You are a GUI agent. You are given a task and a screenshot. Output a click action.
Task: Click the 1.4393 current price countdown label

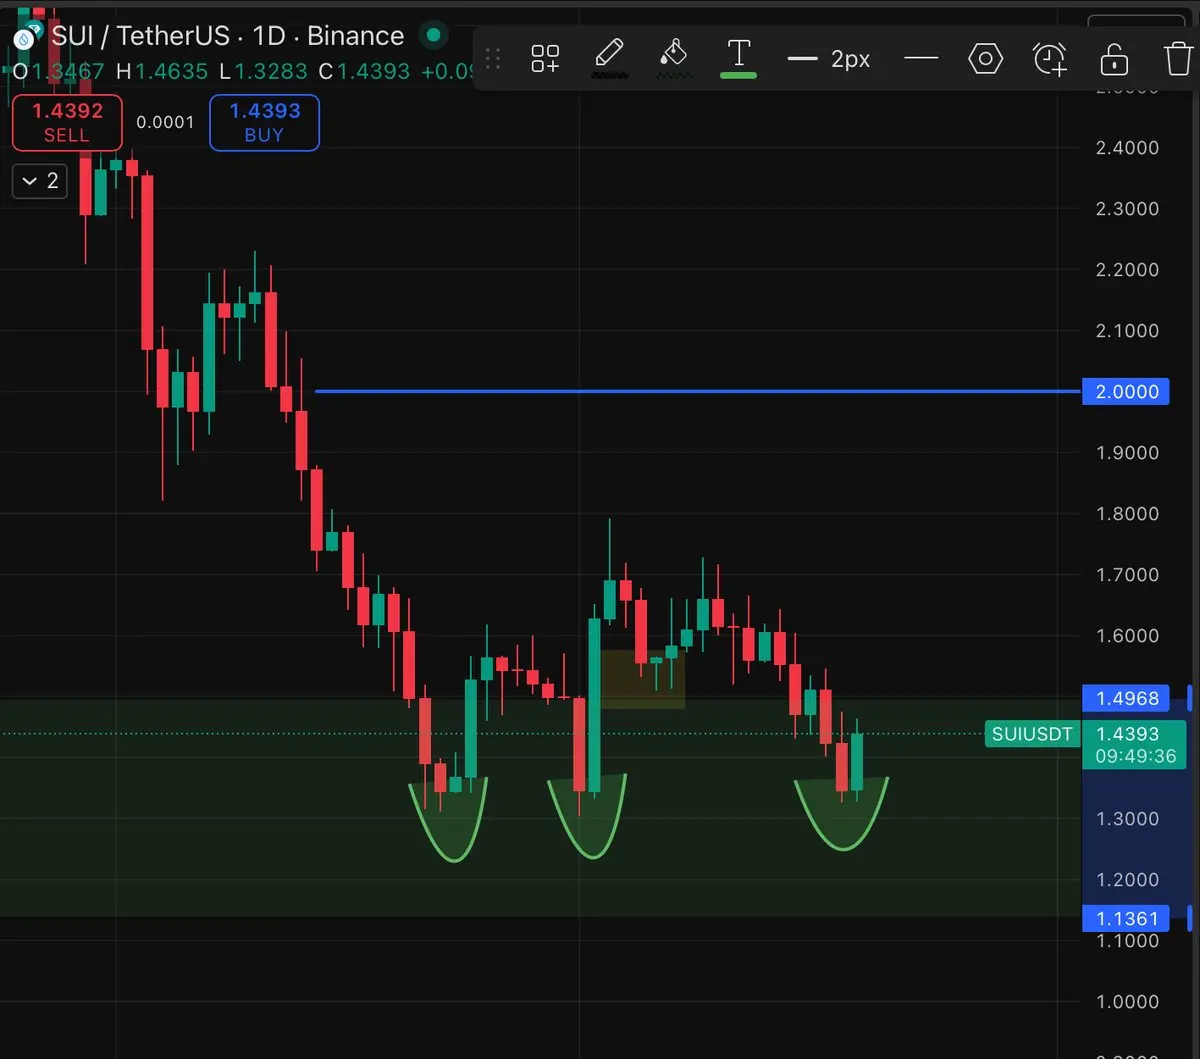[1135, 745]
